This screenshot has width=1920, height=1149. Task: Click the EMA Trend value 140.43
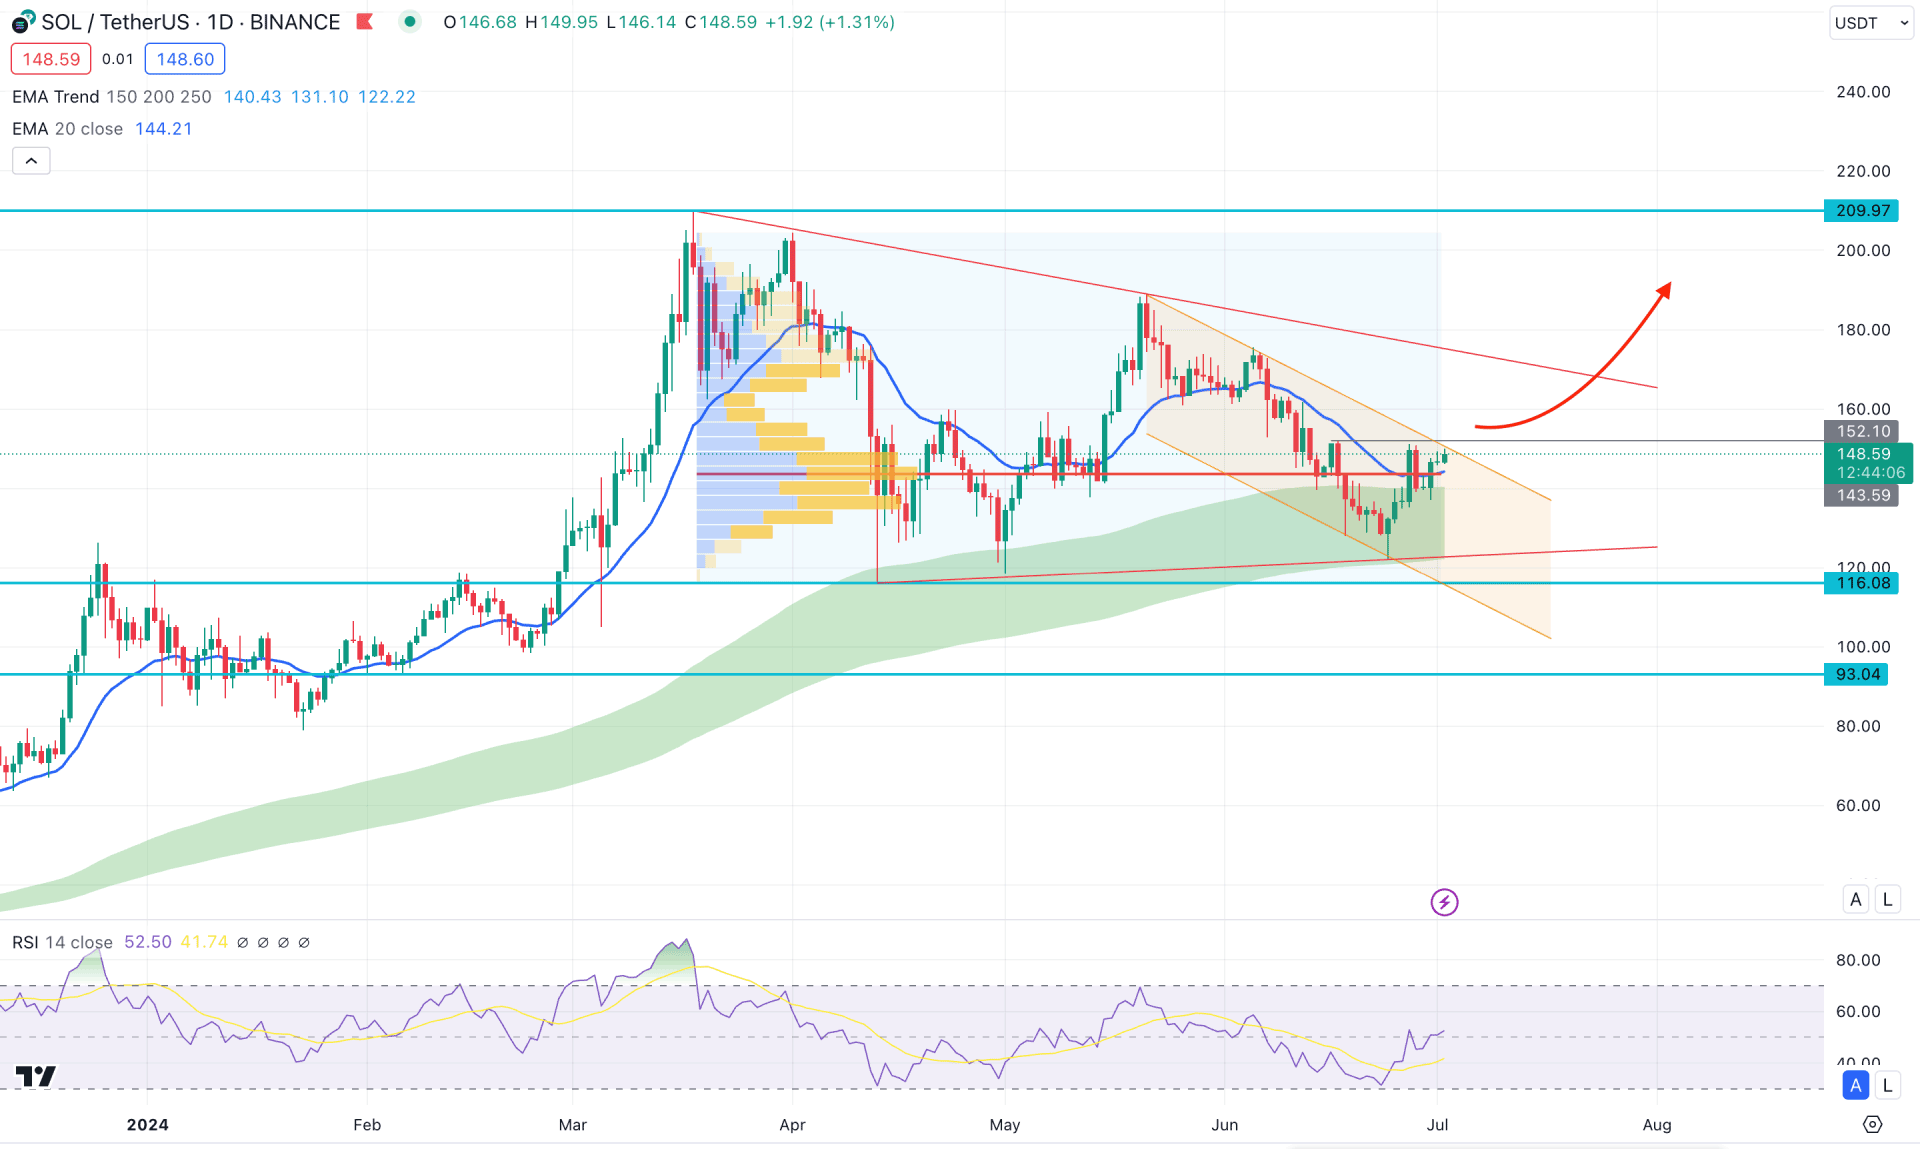pyautogui.click(x=252, y=97)
